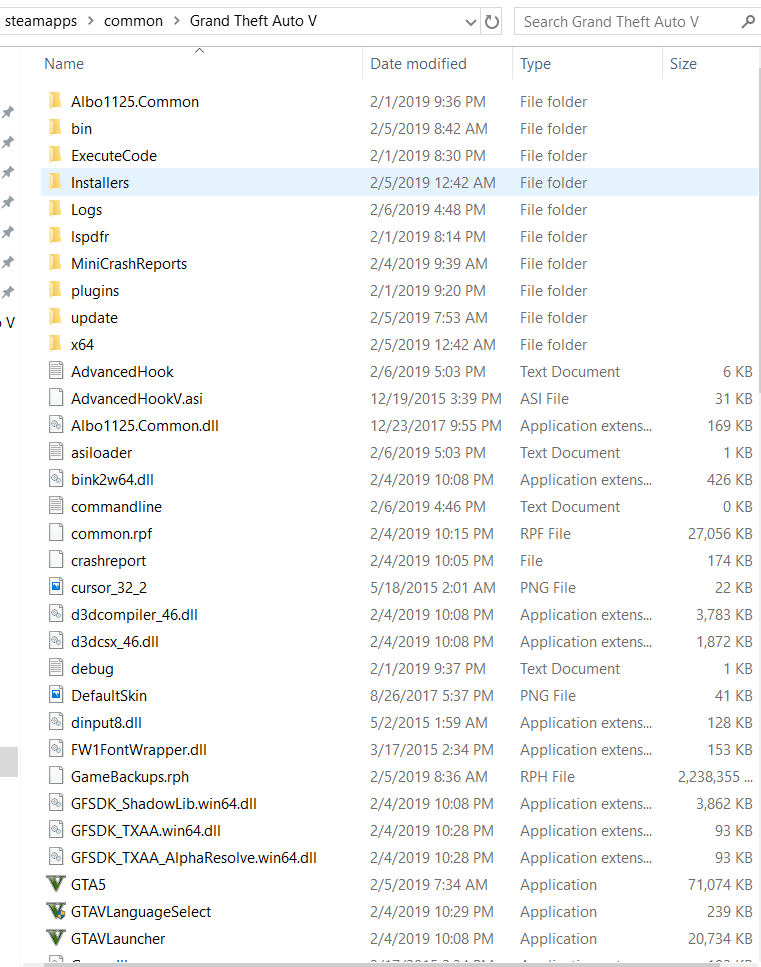The image size is (761, 967).
Task: Click the GTAVLauncher application icon
Action: point(56,938)
